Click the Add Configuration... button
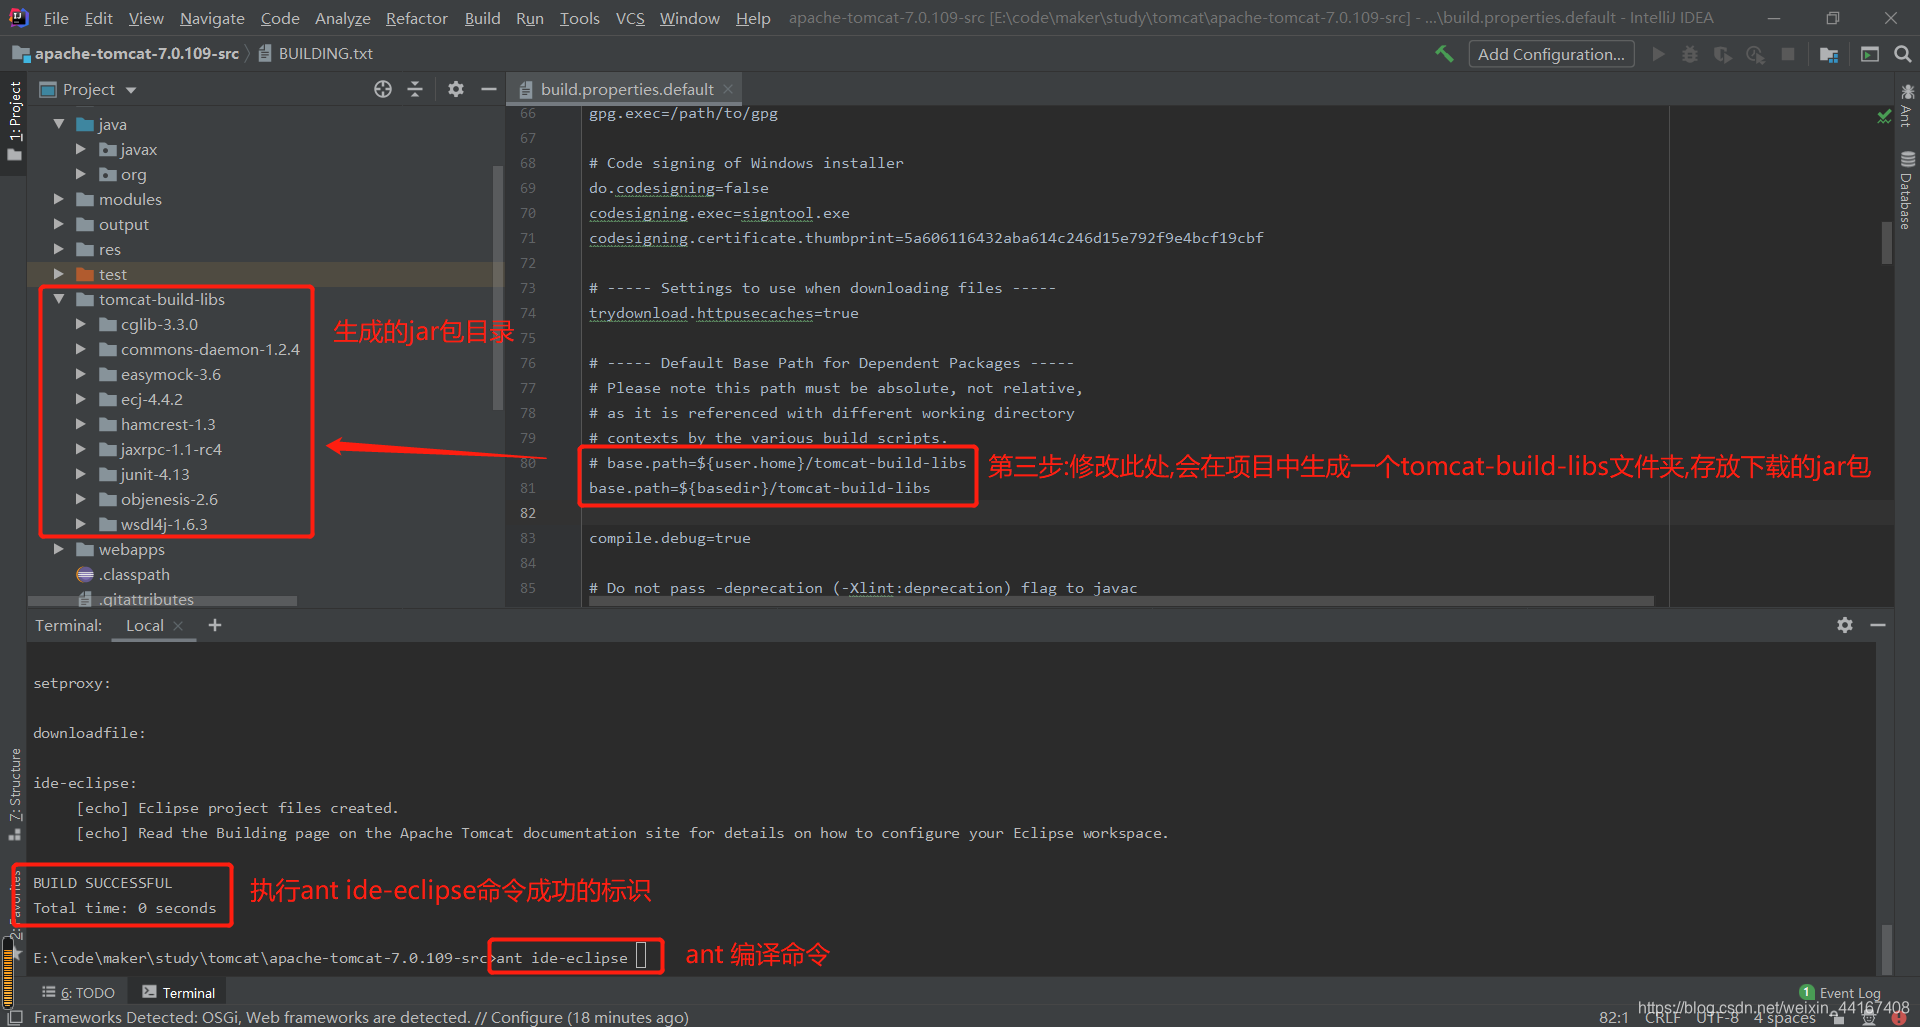1920x1027 pixels. pyautogui.click(x=1551, y=54)
